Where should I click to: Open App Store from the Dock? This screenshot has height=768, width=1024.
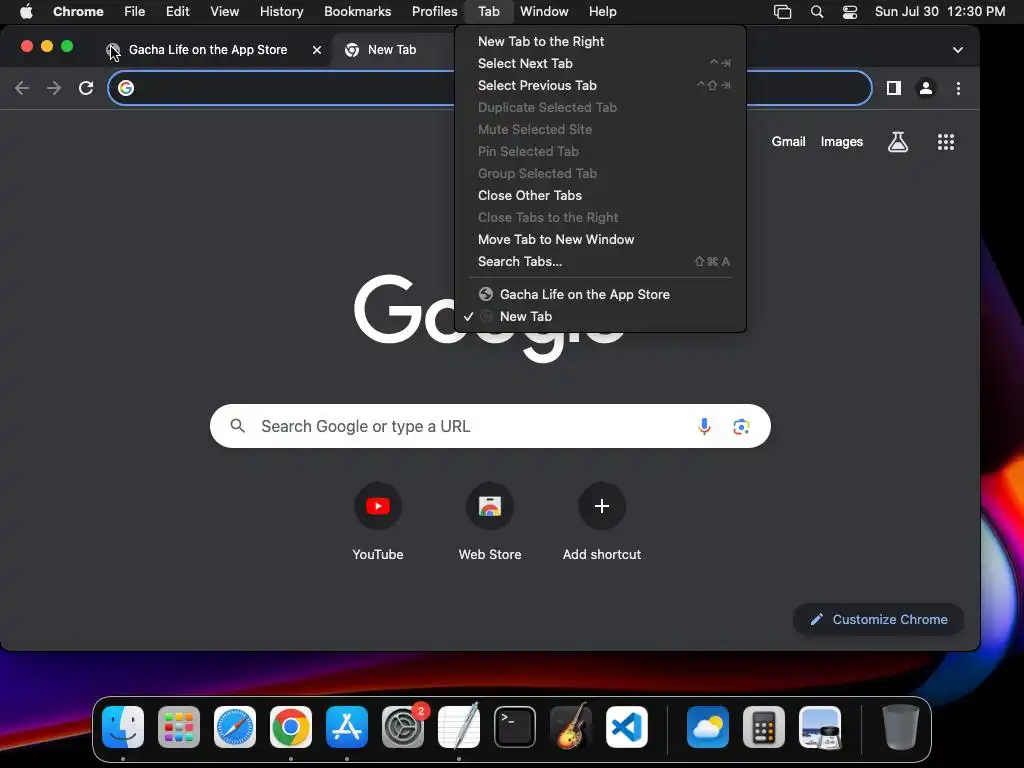tap(347, 727)
